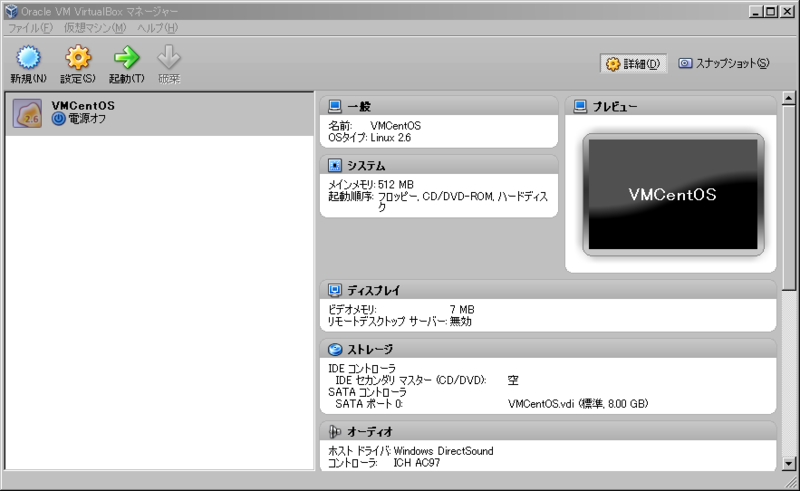Click the VirtualBox cube icon in title bar

(x=11, y=11)
